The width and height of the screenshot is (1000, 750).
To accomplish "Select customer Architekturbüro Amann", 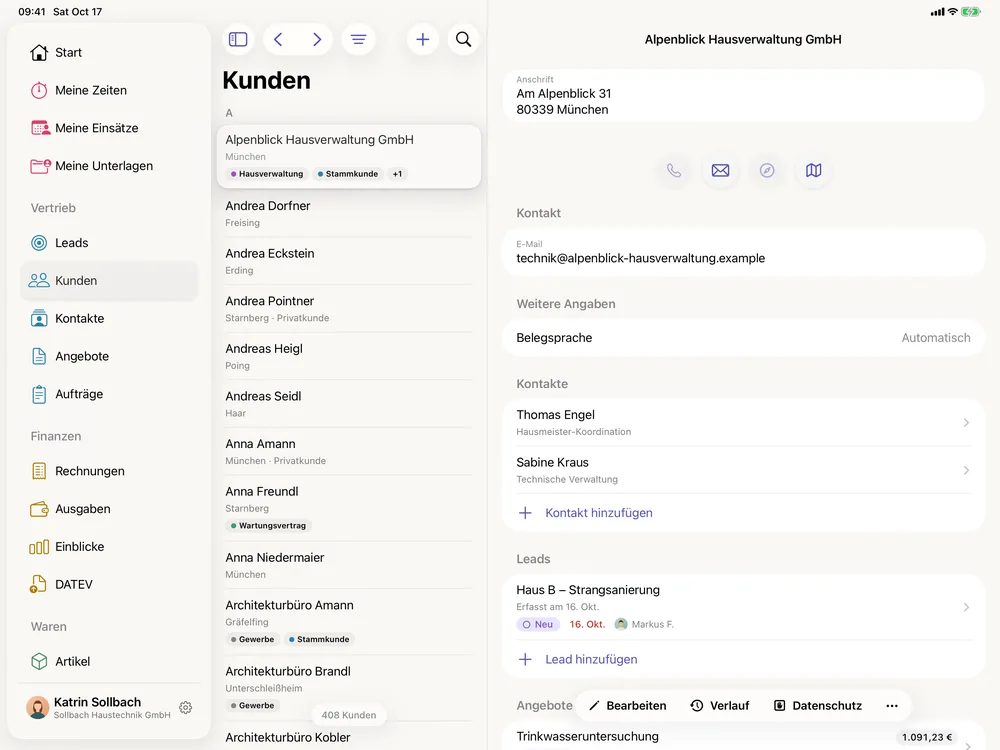I will 349,622.
